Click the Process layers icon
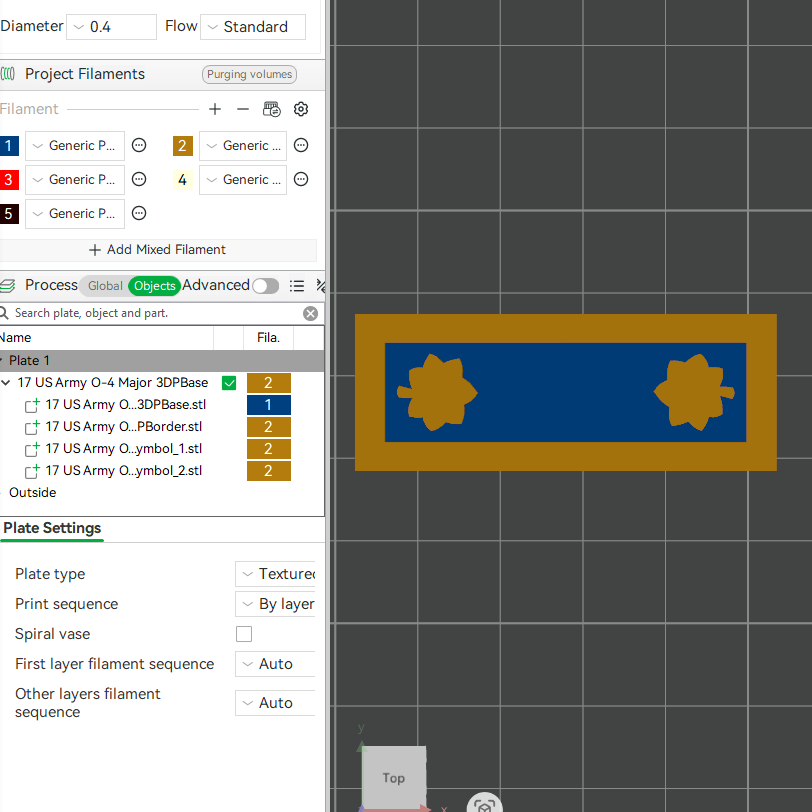This screenshot has width=812, height=812. pos(7,286)
